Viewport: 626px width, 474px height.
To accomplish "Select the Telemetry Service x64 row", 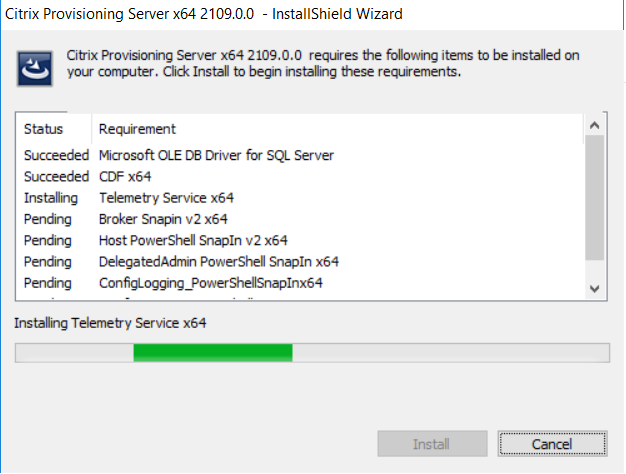I will 299,198.
